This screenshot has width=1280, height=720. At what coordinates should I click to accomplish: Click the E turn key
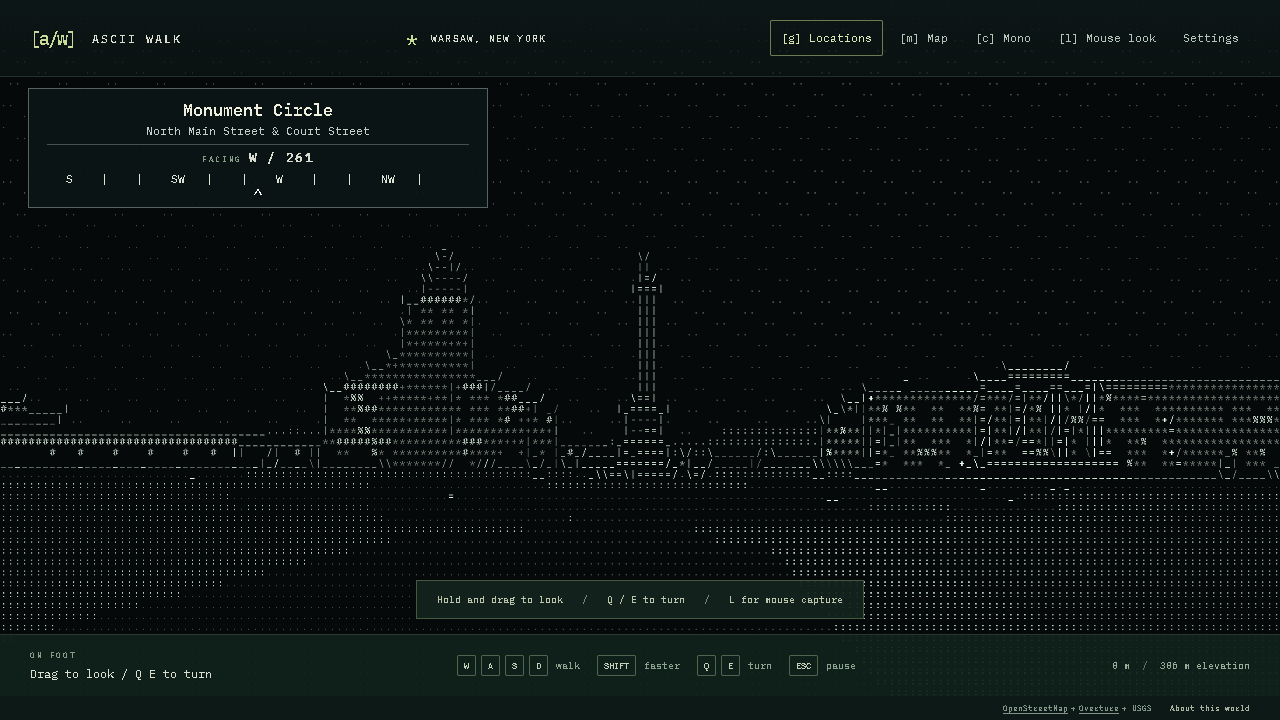pyautogui.click(x=730, y=666)
